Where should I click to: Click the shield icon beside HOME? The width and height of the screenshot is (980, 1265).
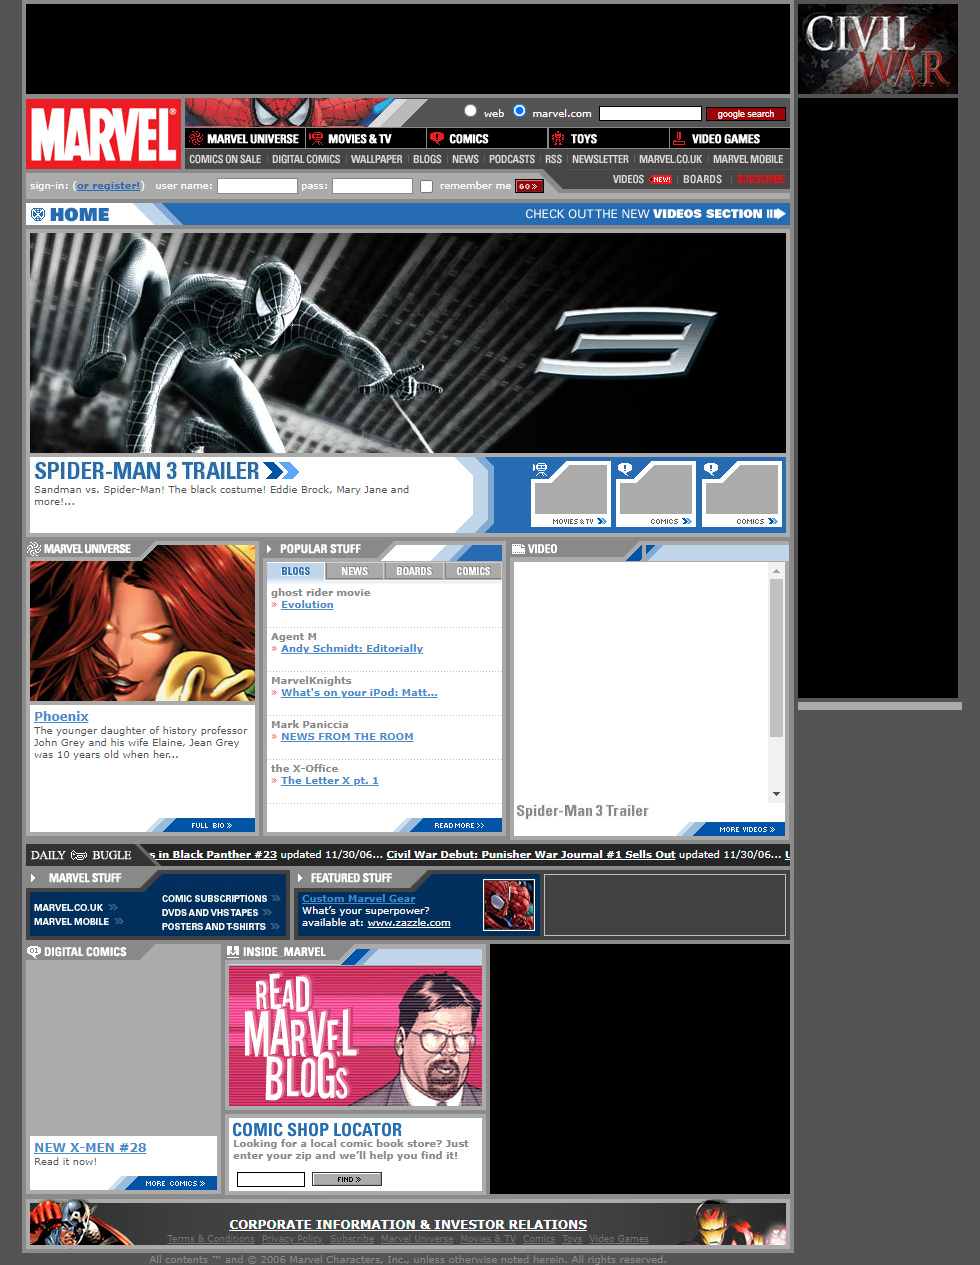point(38,214)
